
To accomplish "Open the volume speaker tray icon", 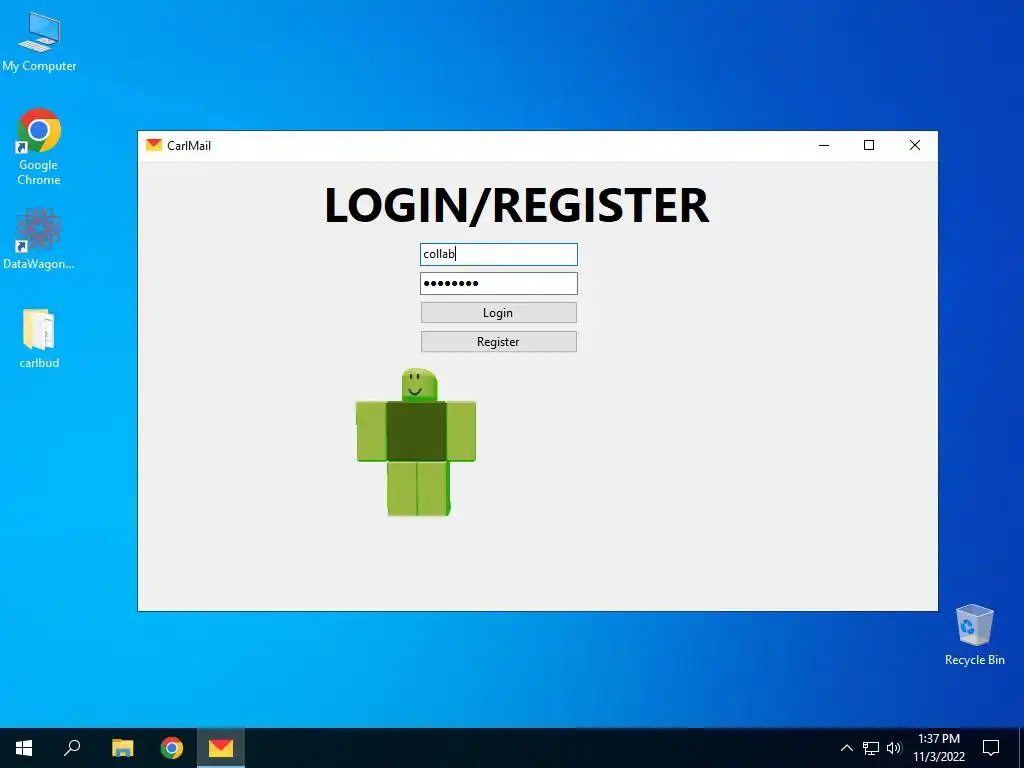I will coord(894,748).
